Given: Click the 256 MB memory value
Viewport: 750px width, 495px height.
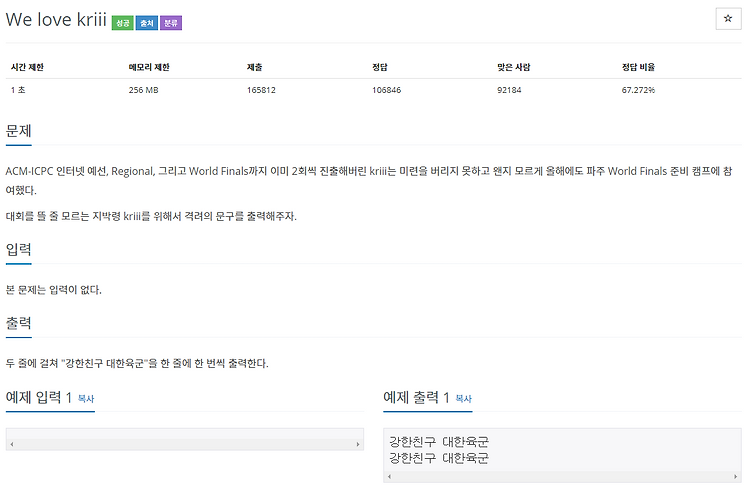Looking at the screenshot, I should pyautogui.click(x=143, y=90).
